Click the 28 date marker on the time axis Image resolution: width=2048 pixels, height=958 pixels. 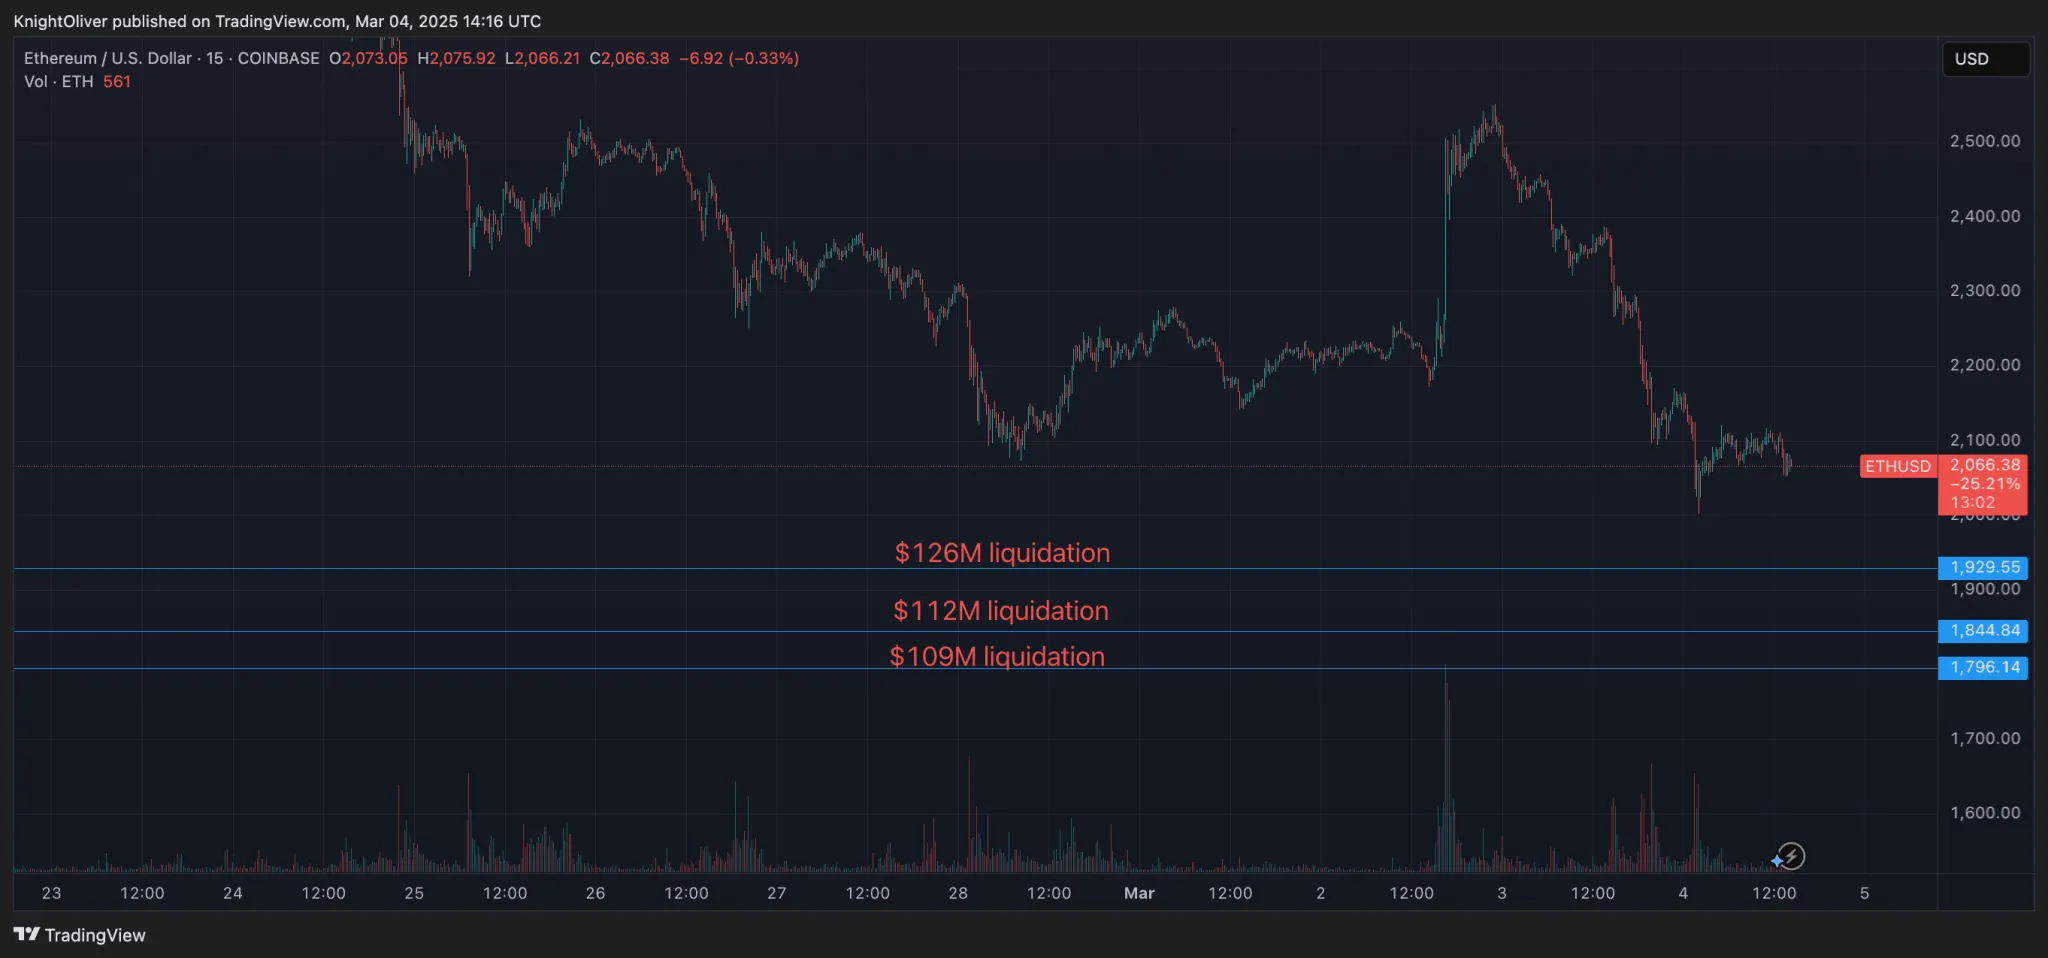[958, 893]
